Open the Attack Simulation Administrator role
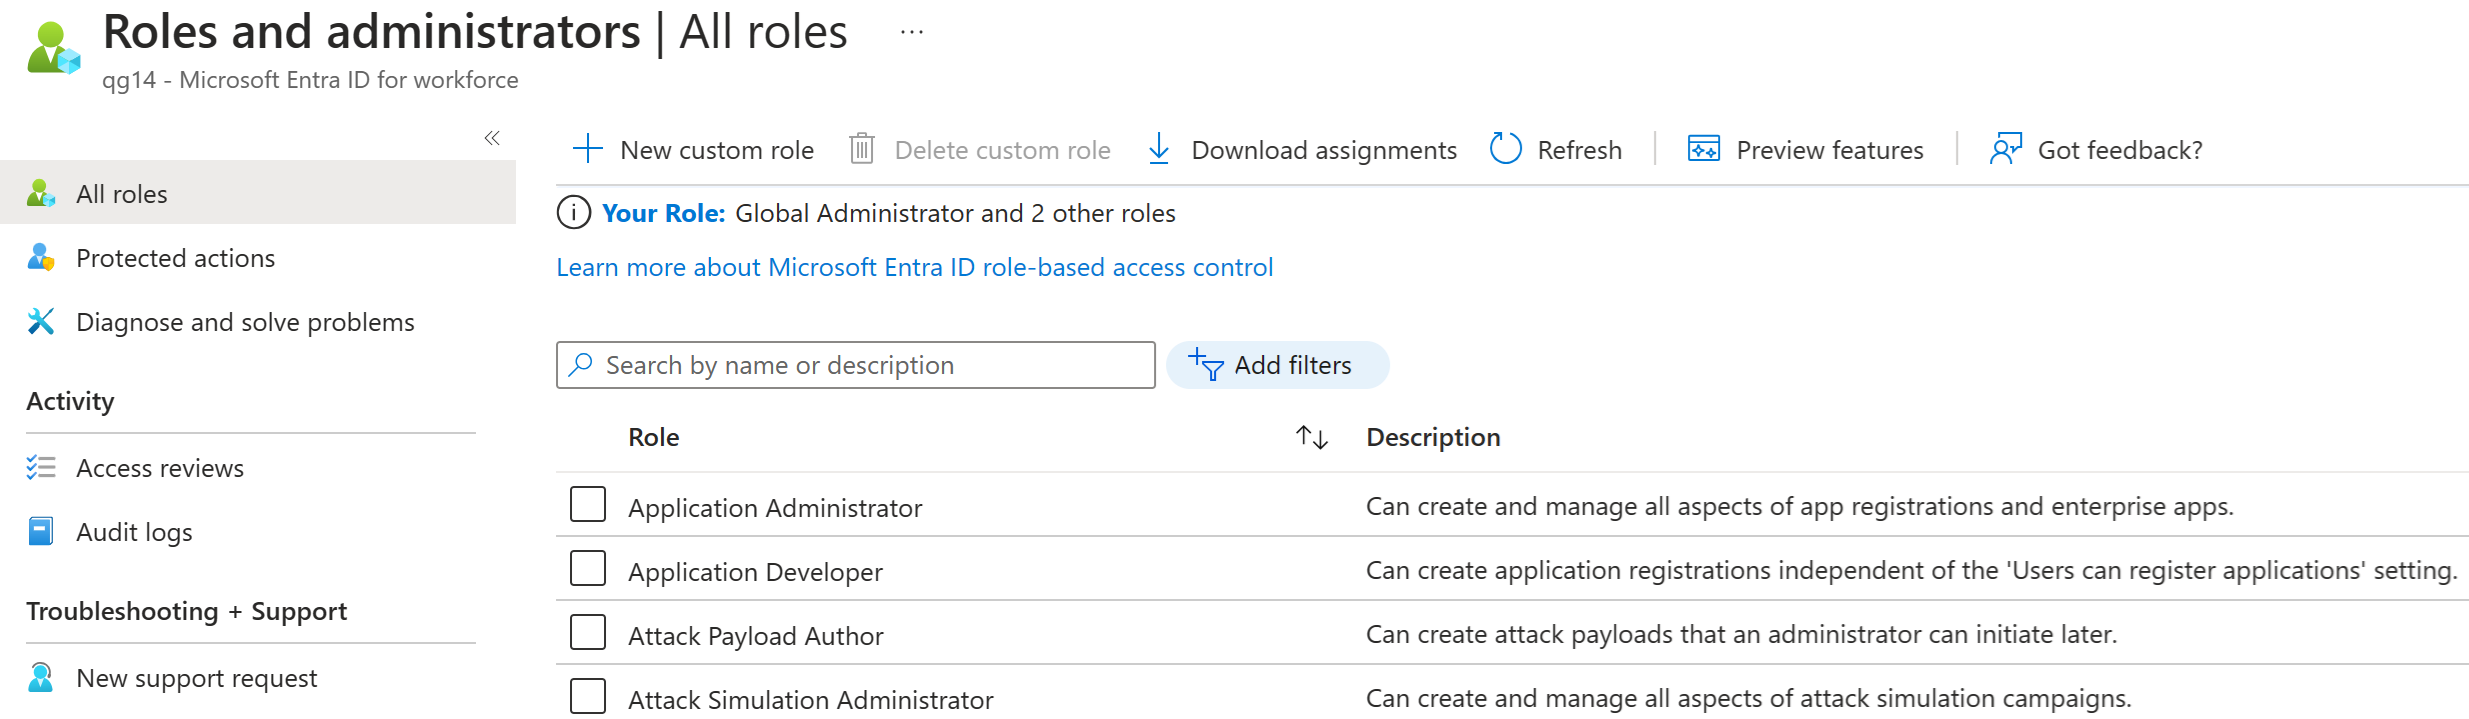The height and width of the screenshot is (719, 2469). (x=811, y=700)
